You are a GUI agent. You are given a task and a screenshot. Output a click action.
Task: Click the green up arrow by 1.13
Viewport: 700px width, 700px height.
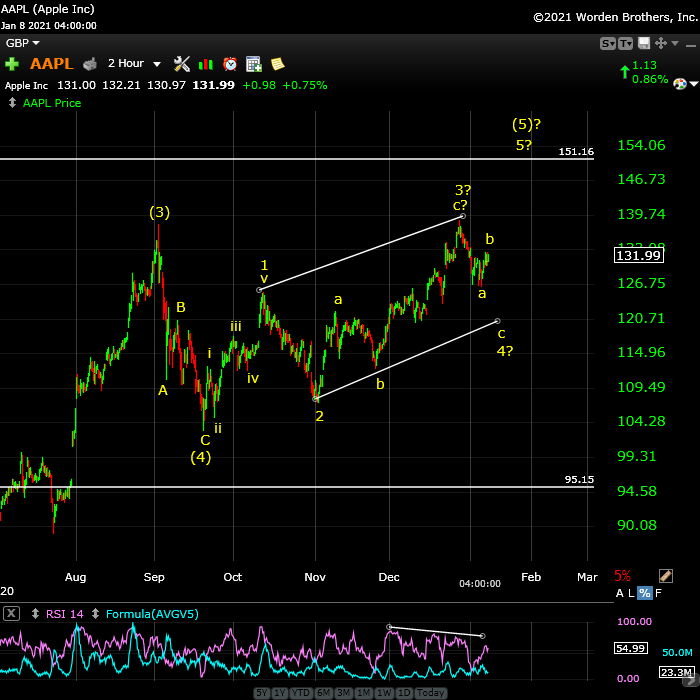[x=625, y=72]
